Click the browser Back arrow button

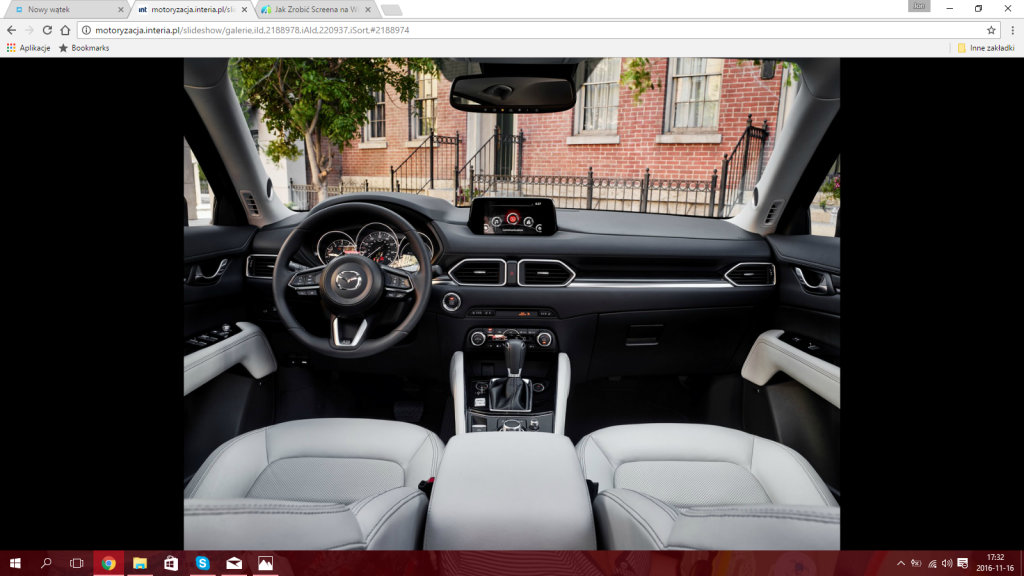pyautogui.click(x=11, y=30)
